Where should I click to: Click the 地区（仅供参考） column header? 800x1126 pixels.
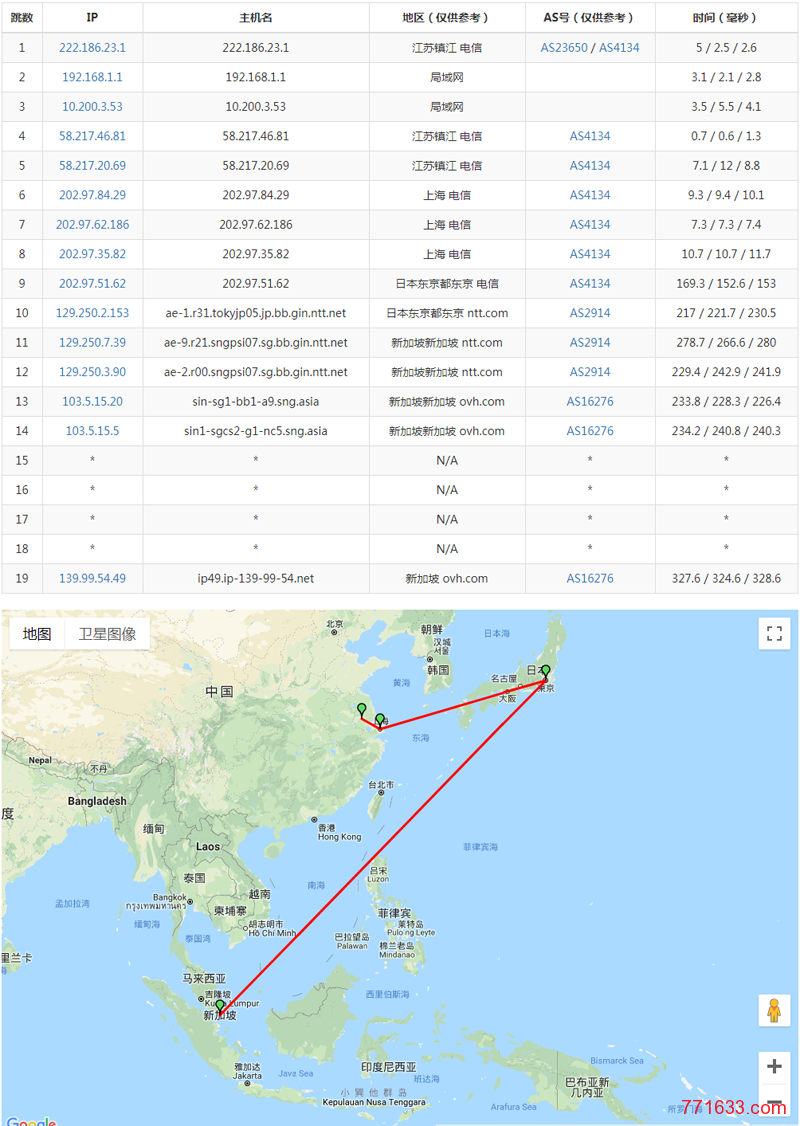click(447, 18)
